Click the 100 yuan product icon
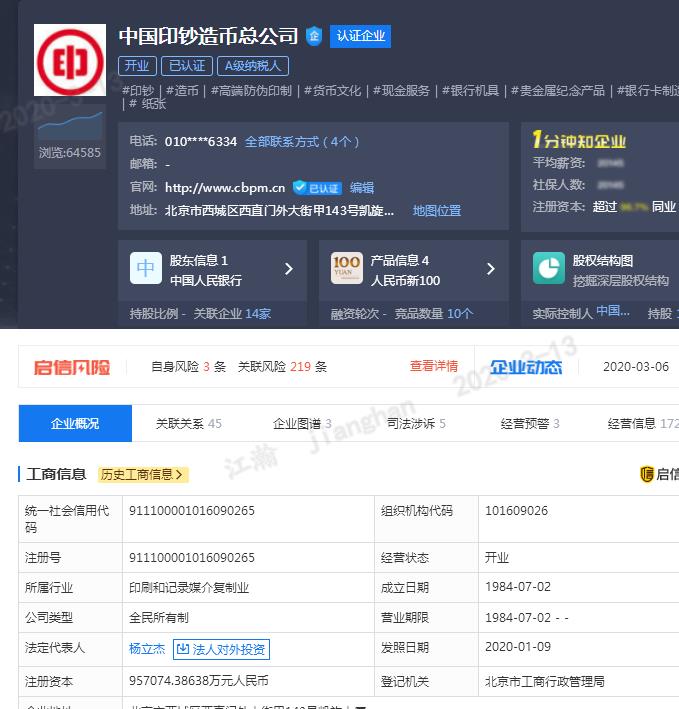 (346, 268)
